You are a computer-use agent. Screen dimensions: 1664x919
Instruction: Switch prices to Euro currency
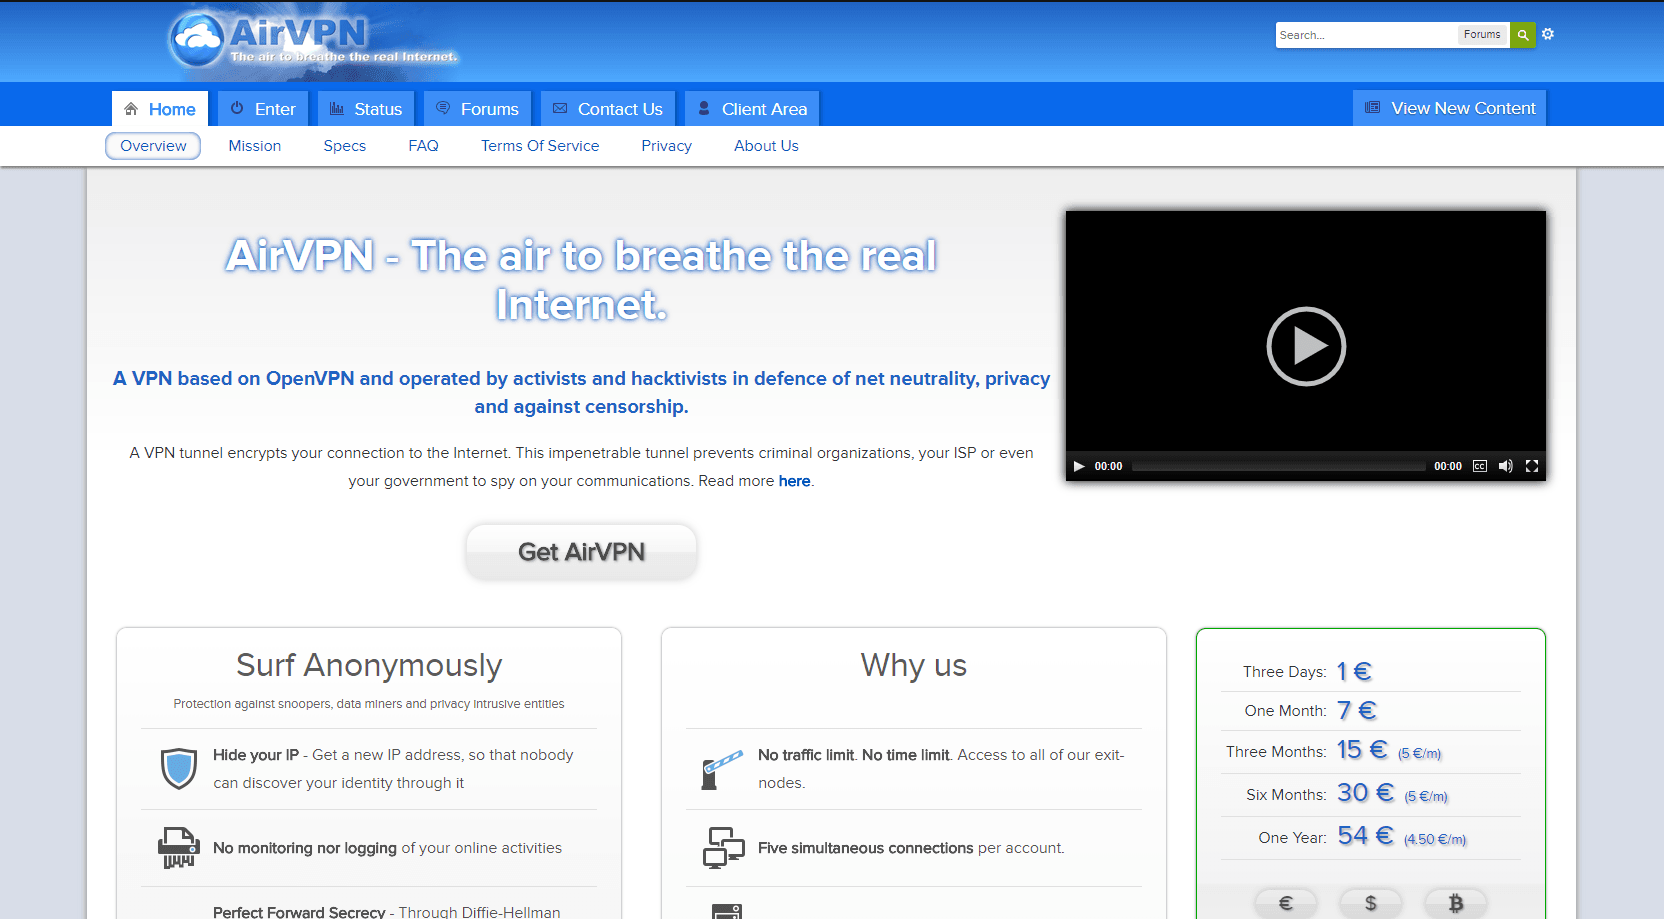[x=1286, y=903]
